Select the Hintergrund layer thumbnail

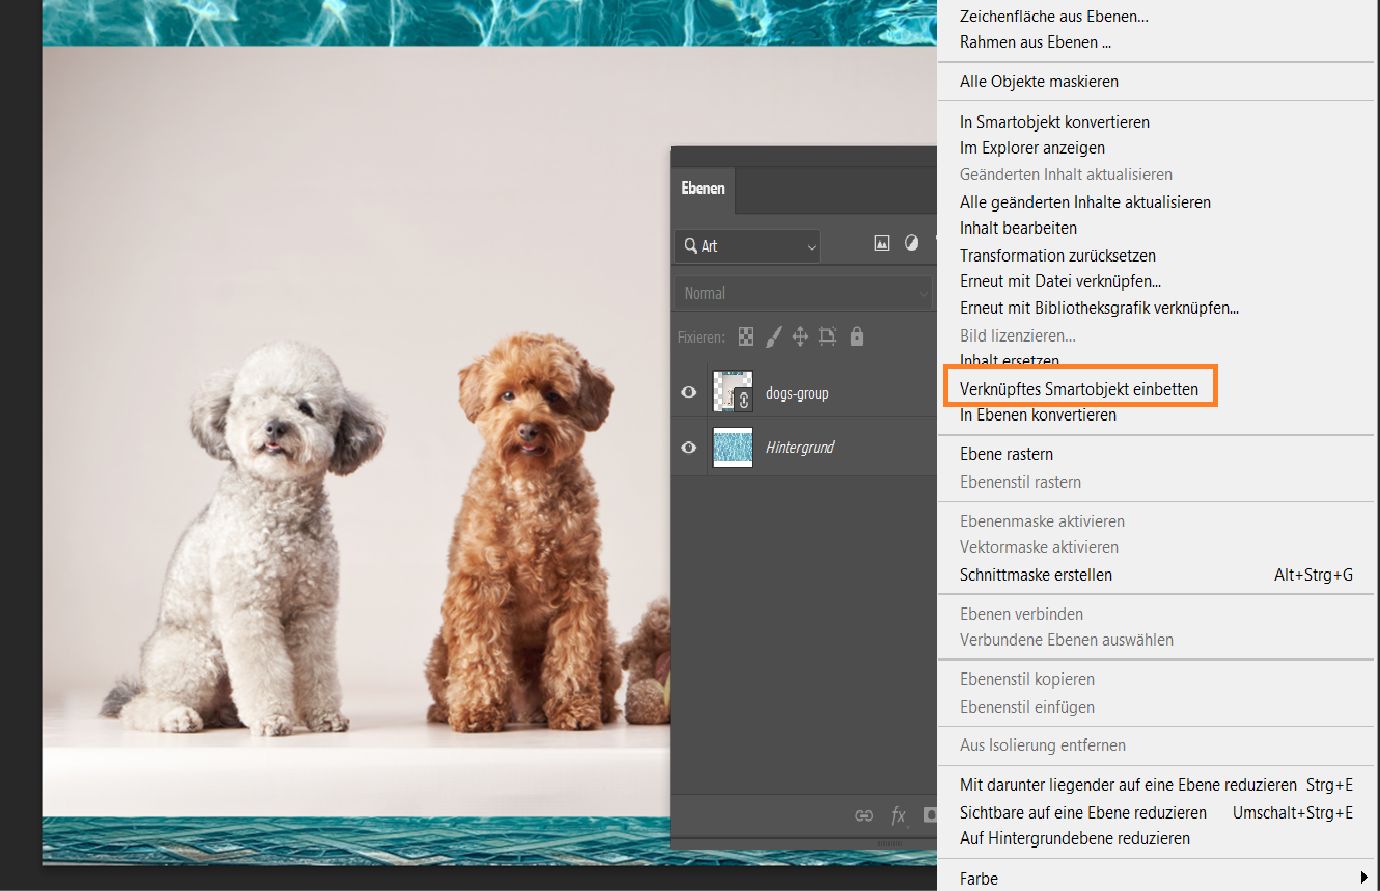[732, 447]
